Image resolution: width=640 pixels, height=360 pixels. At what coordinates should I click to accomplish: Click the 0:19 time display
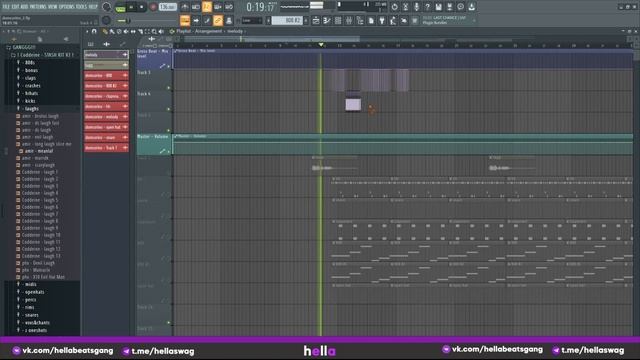[x=260, y=7]
